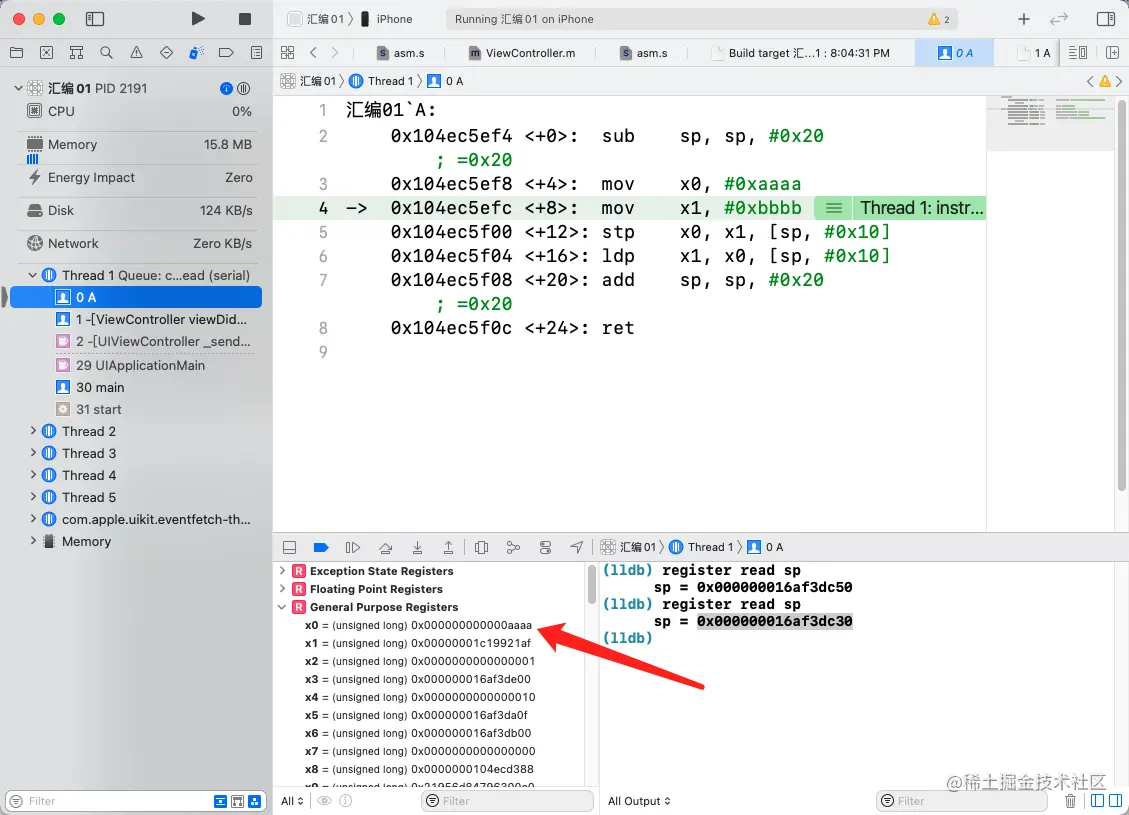Select the 1 -[ViewController viewDid... frame
This screenshot has height=815, width=1129.
[152, 320]
